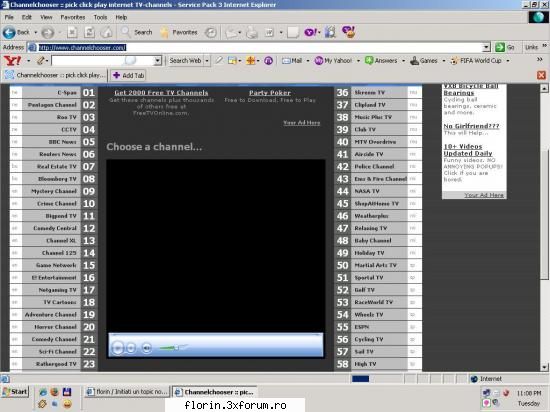Select channel 44 NASA TV
Image resolution: width=550 pixels, height=412 pixels.
378,191
